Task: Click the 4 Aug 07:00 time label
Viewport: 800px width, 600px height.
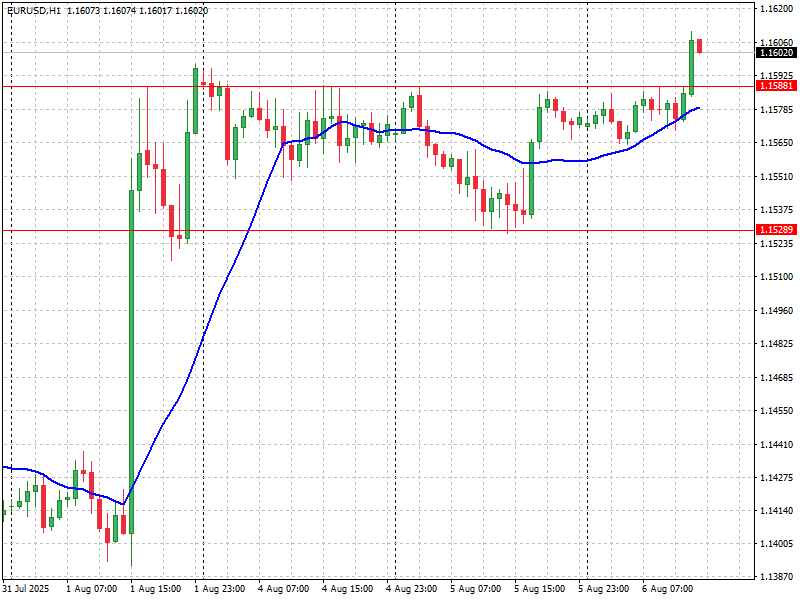Action: tap(284, 589)
